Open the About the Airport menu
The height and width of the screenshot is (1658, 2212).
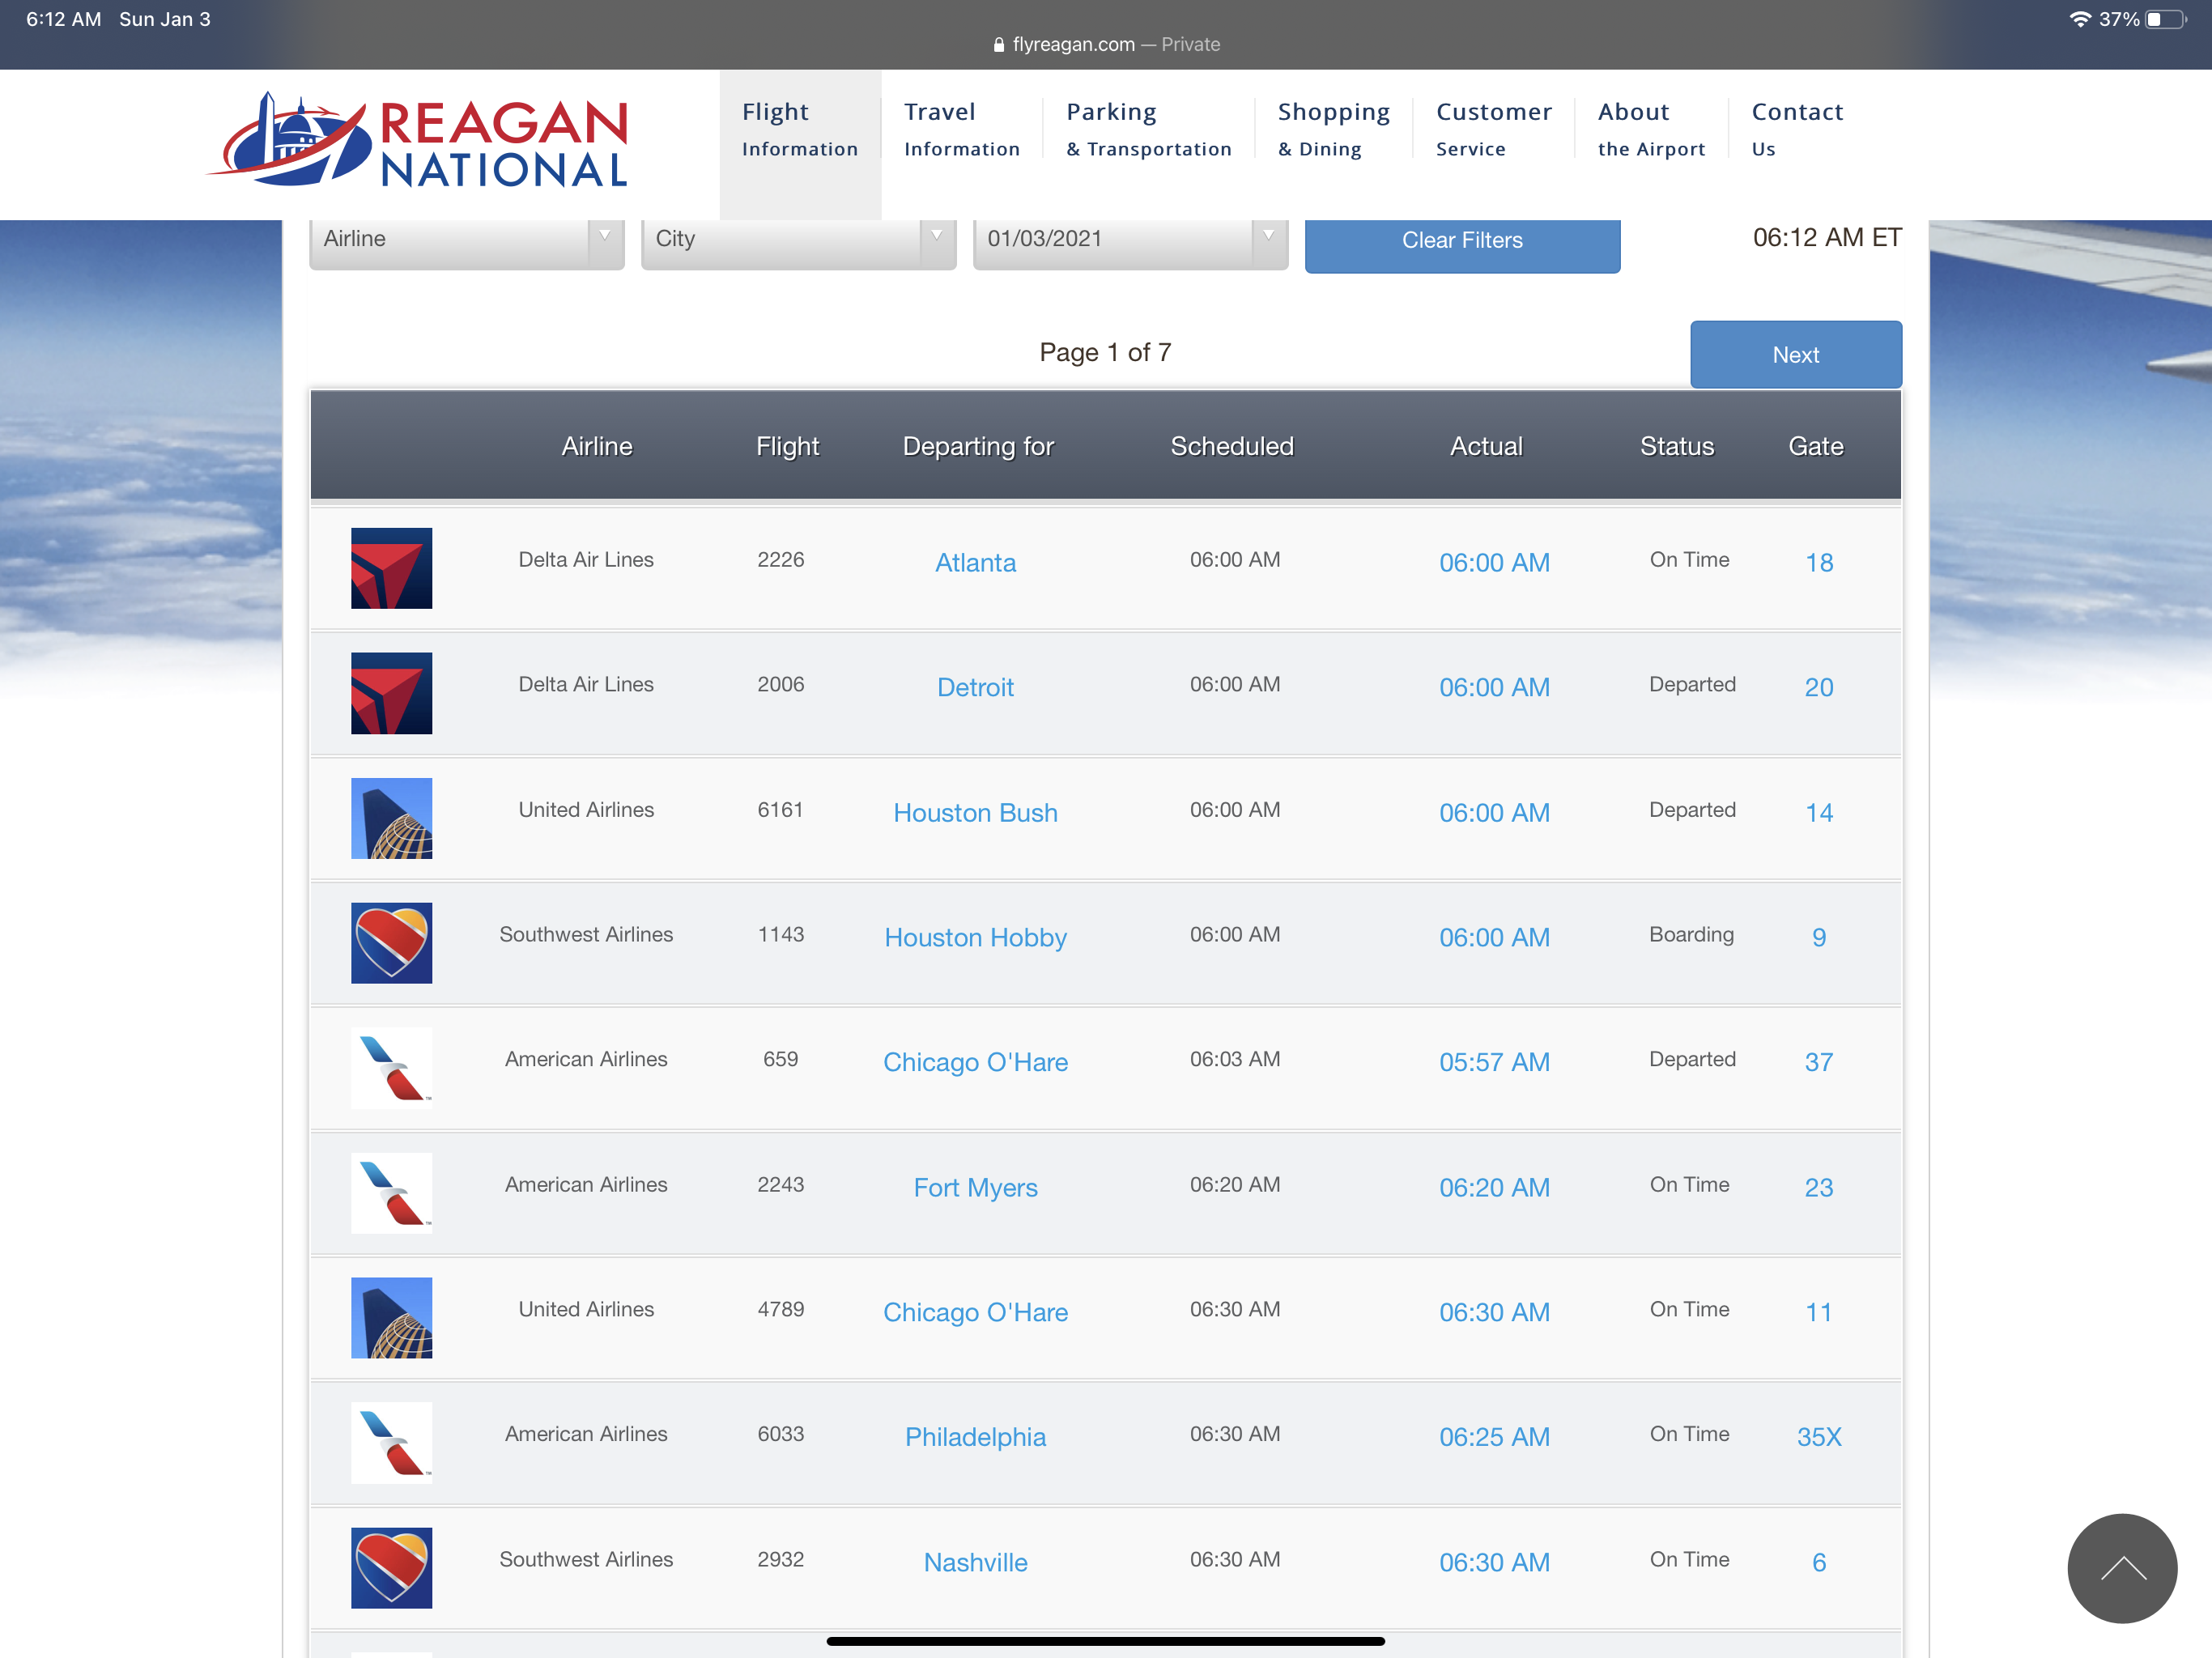point(1651,130)
